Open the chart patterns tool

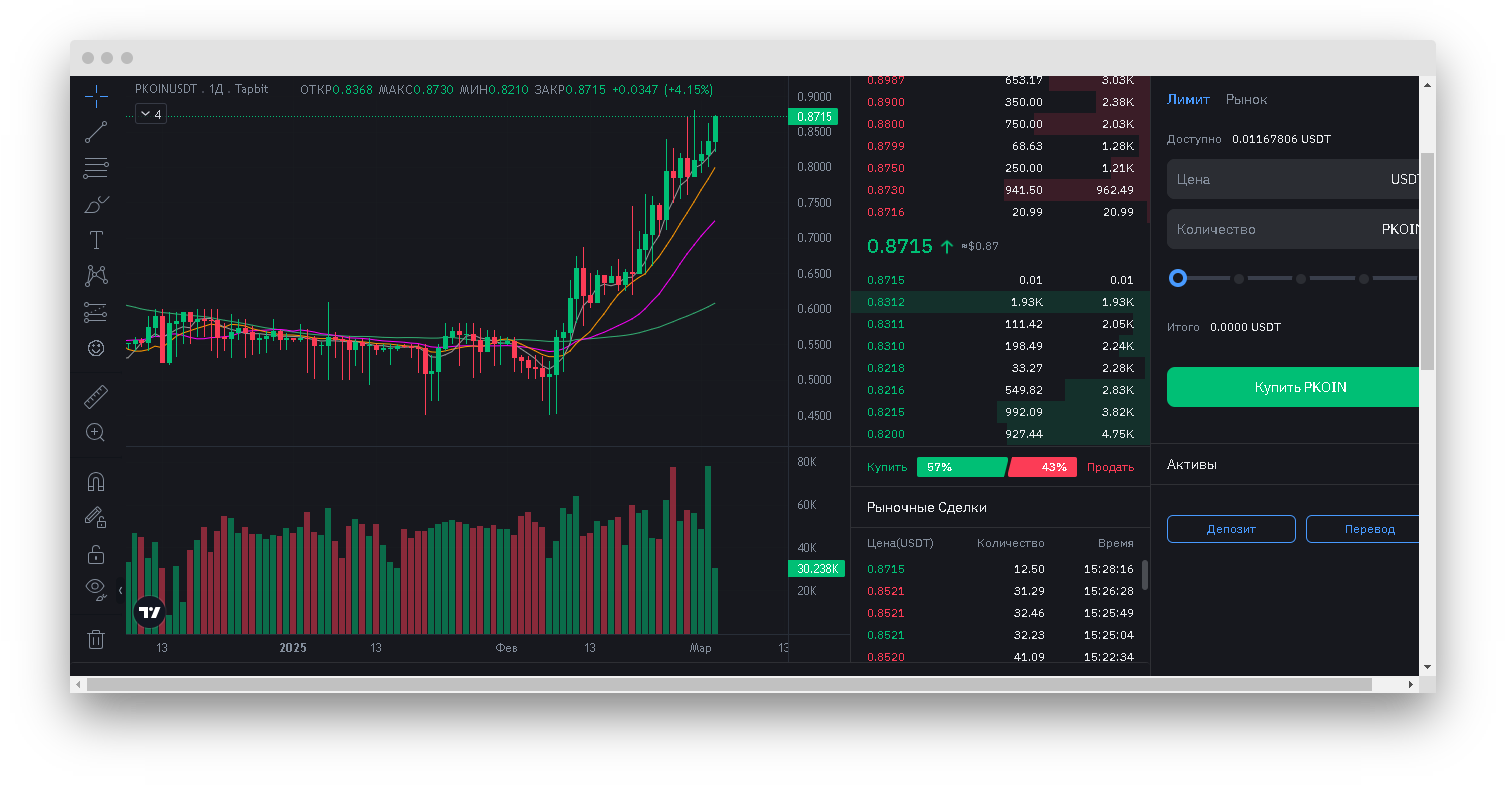tap(96, 276)
